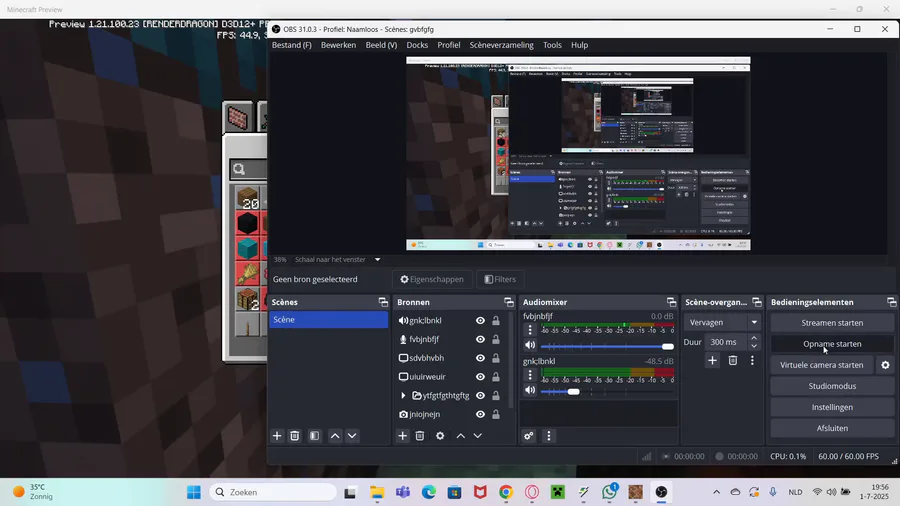This screenshot has height=506, width=900.
Task: Move scene up arrow in Scènes panel
Action: click(x=335, y=436)
